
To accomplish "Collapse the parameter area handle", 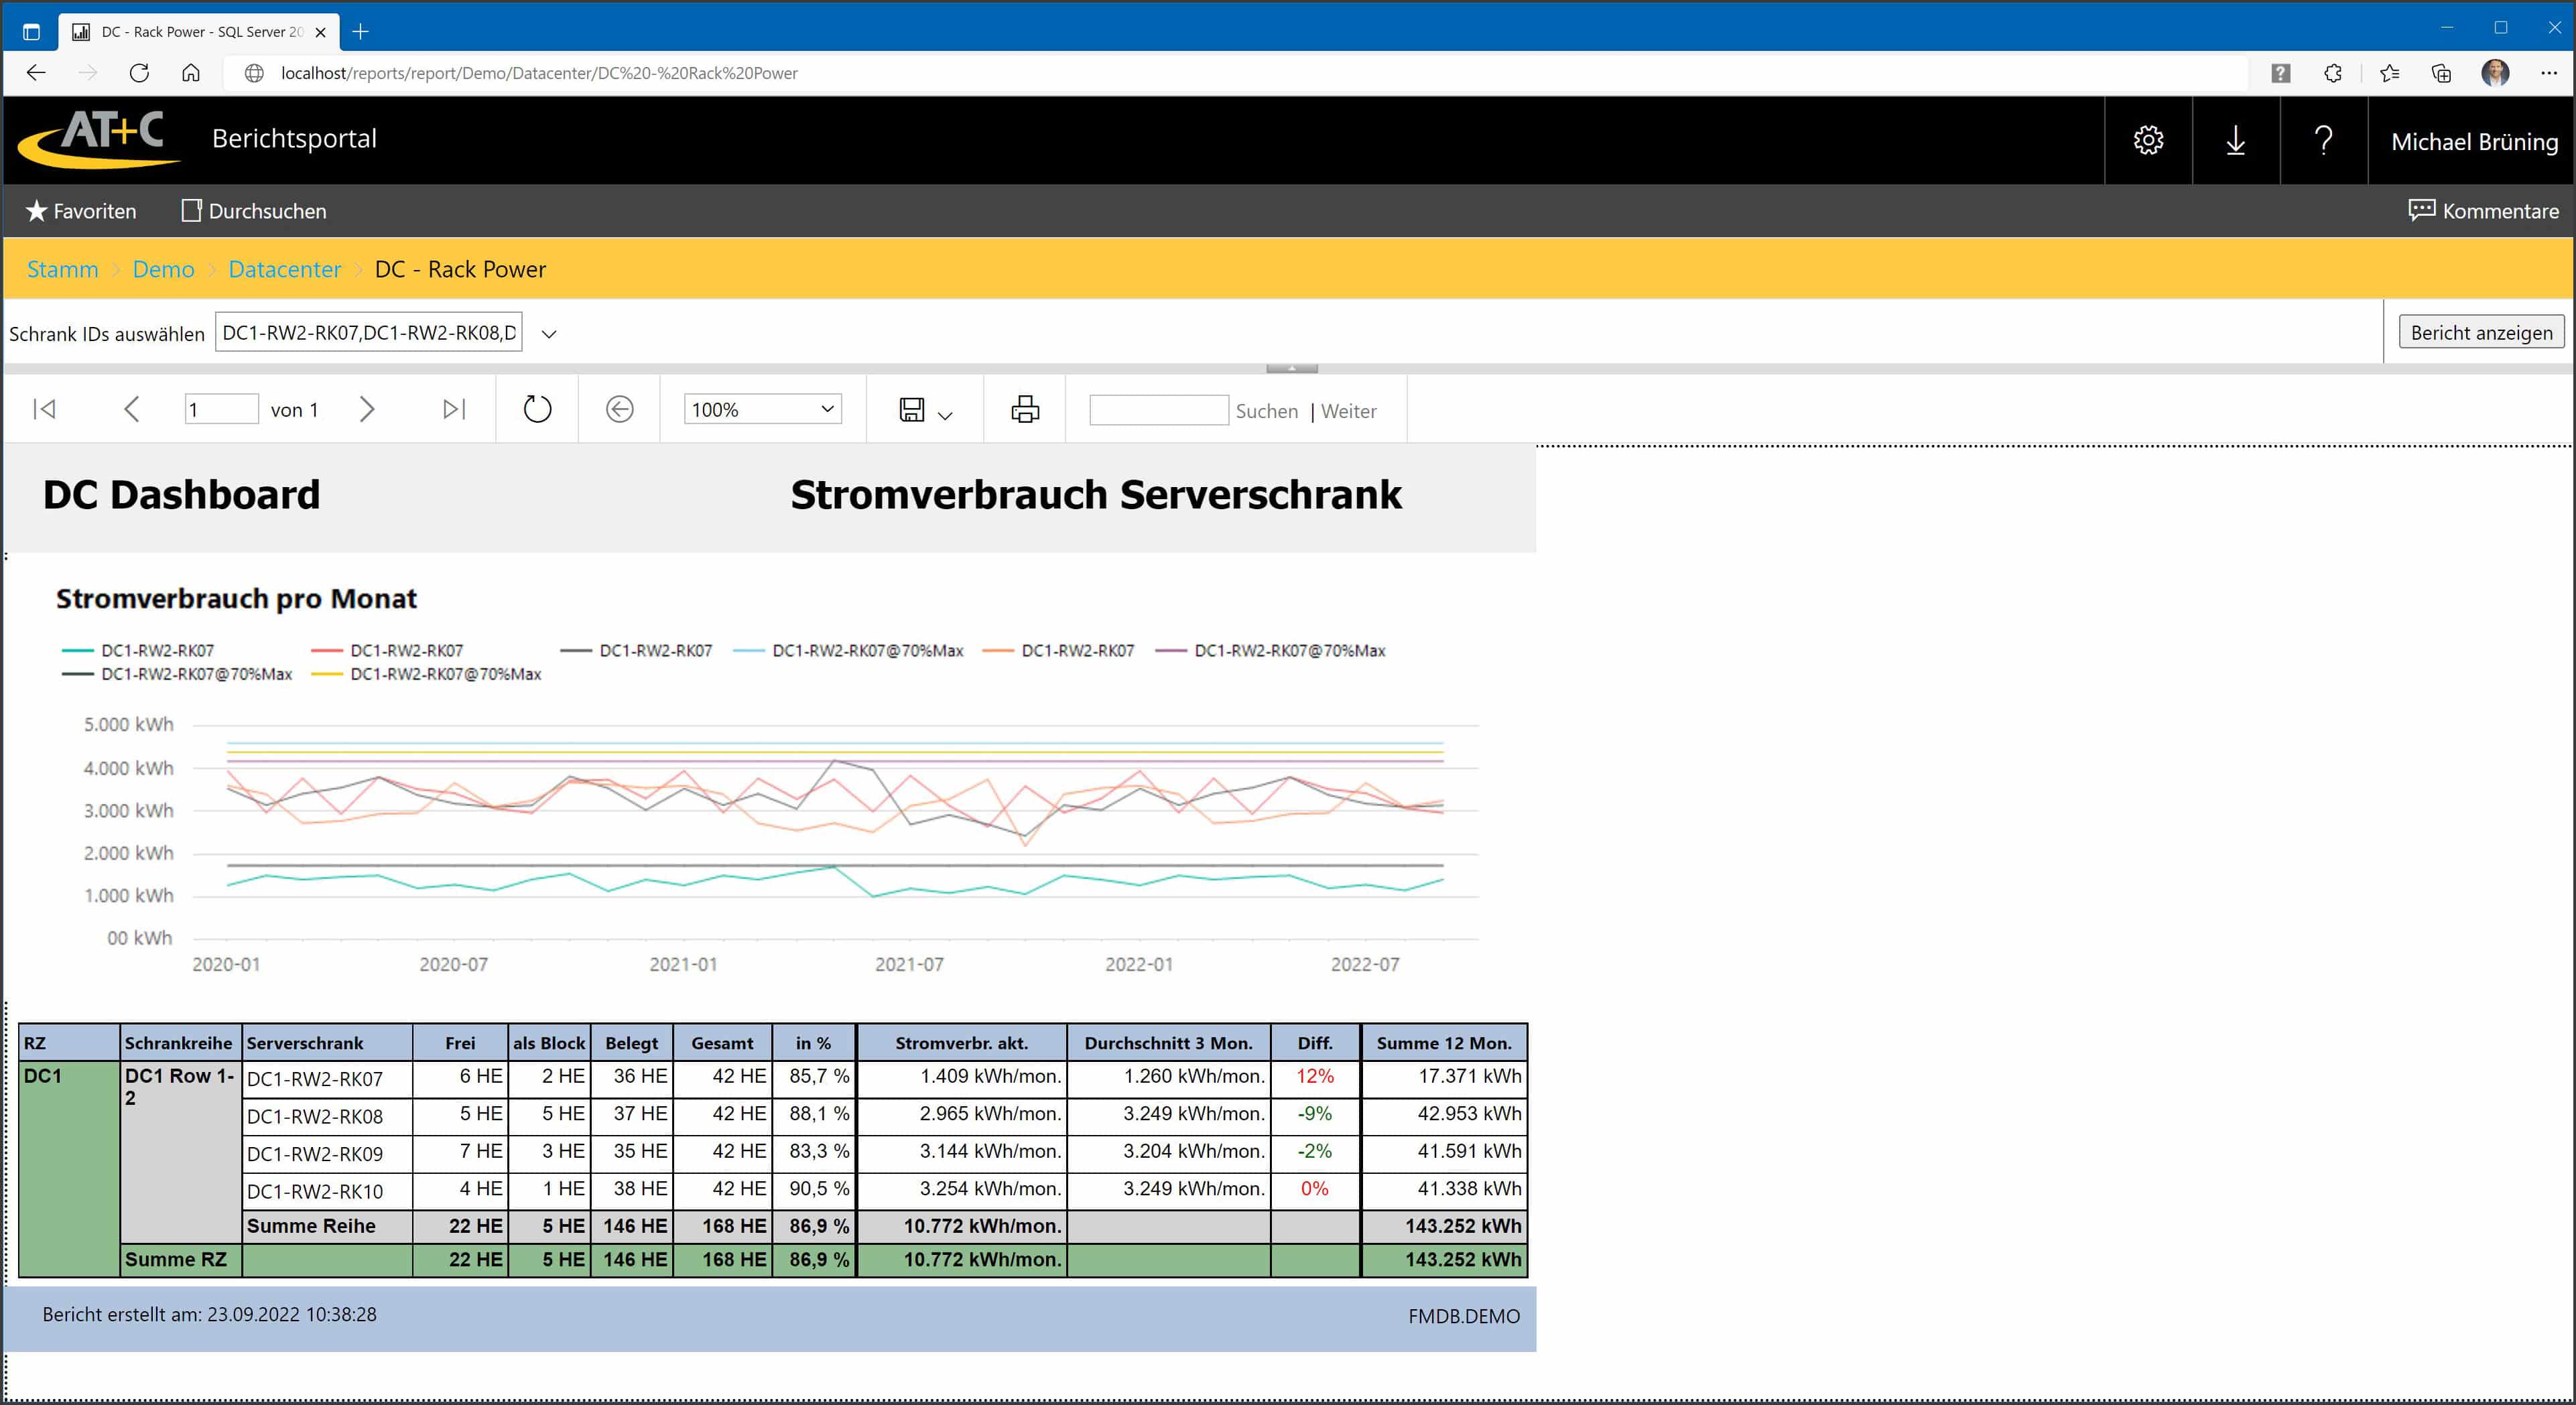I will (1292, 368).
